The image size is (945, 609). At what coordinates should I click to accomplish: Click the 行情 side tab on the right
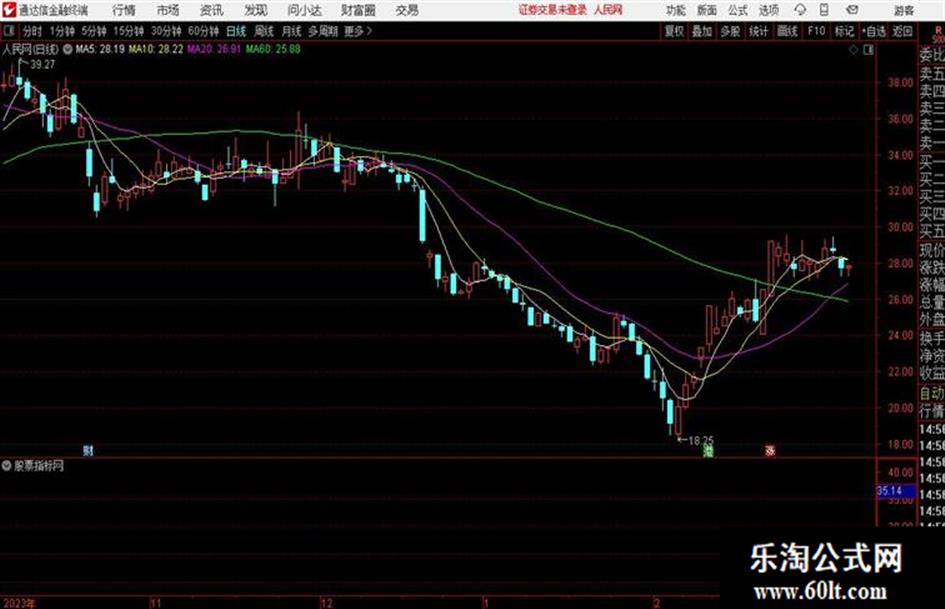pyautogui.click(x=932, y=411)
